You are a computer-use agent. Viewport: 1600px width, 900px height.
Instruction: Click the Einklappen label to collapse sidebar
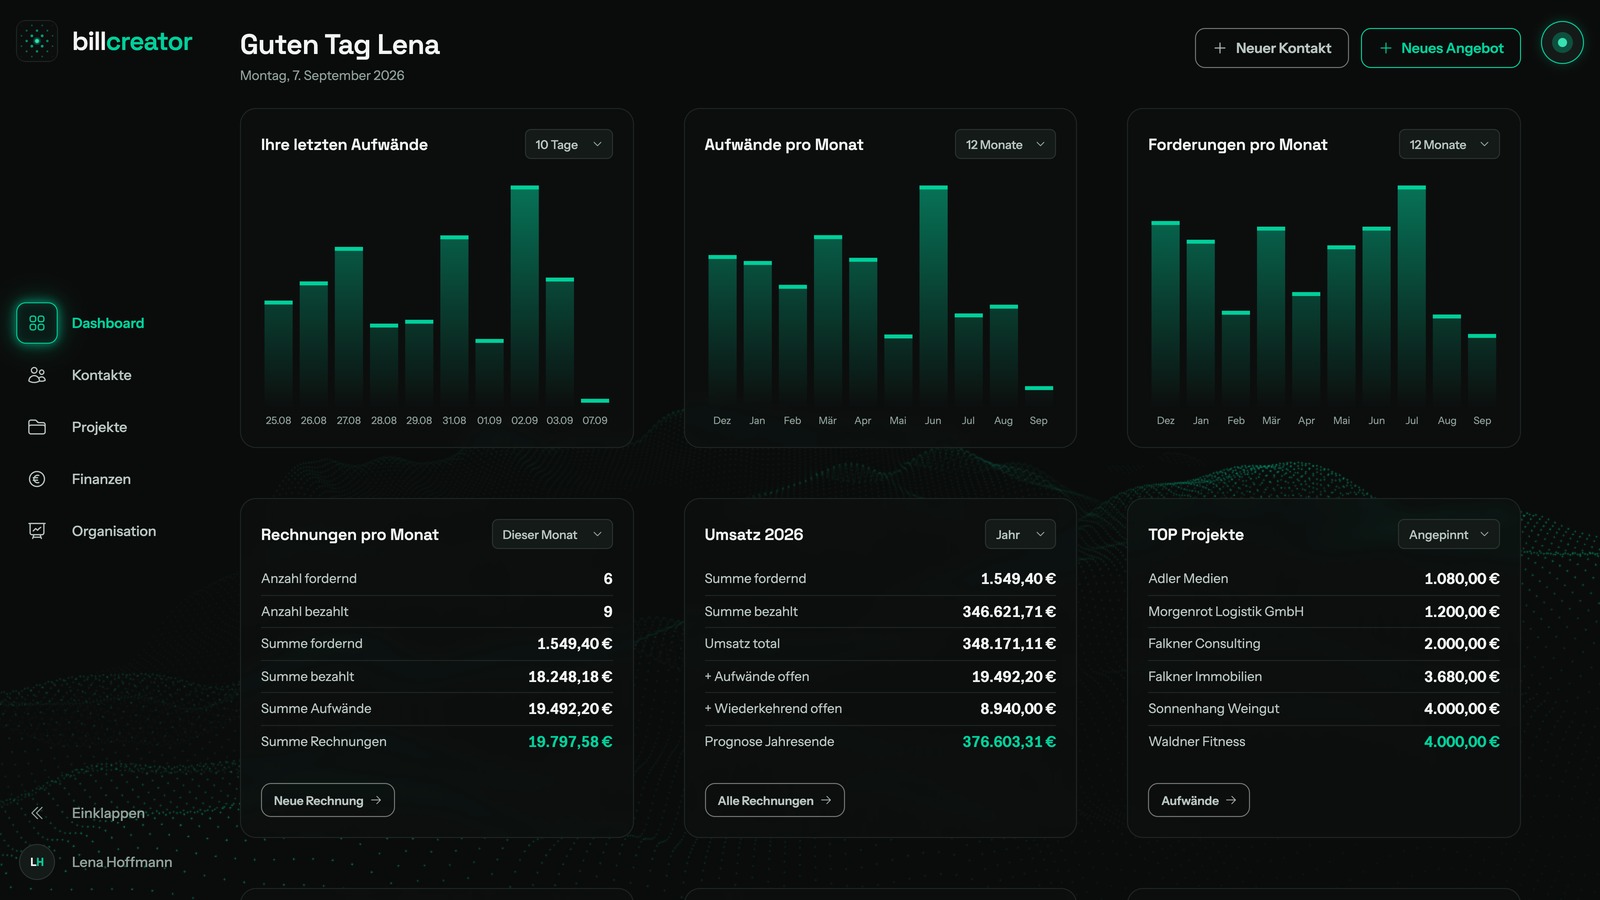pos(108,813)
